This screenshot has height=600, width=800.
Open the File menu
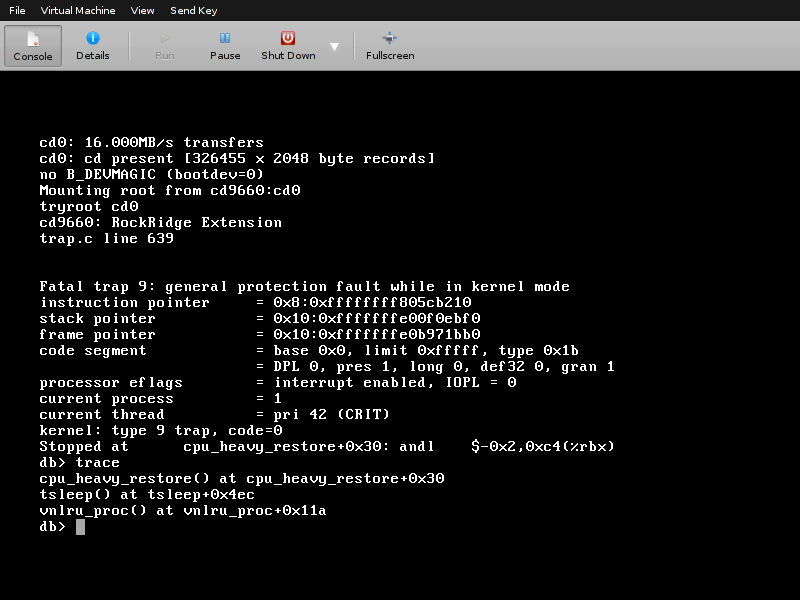[x=17, y=10]
